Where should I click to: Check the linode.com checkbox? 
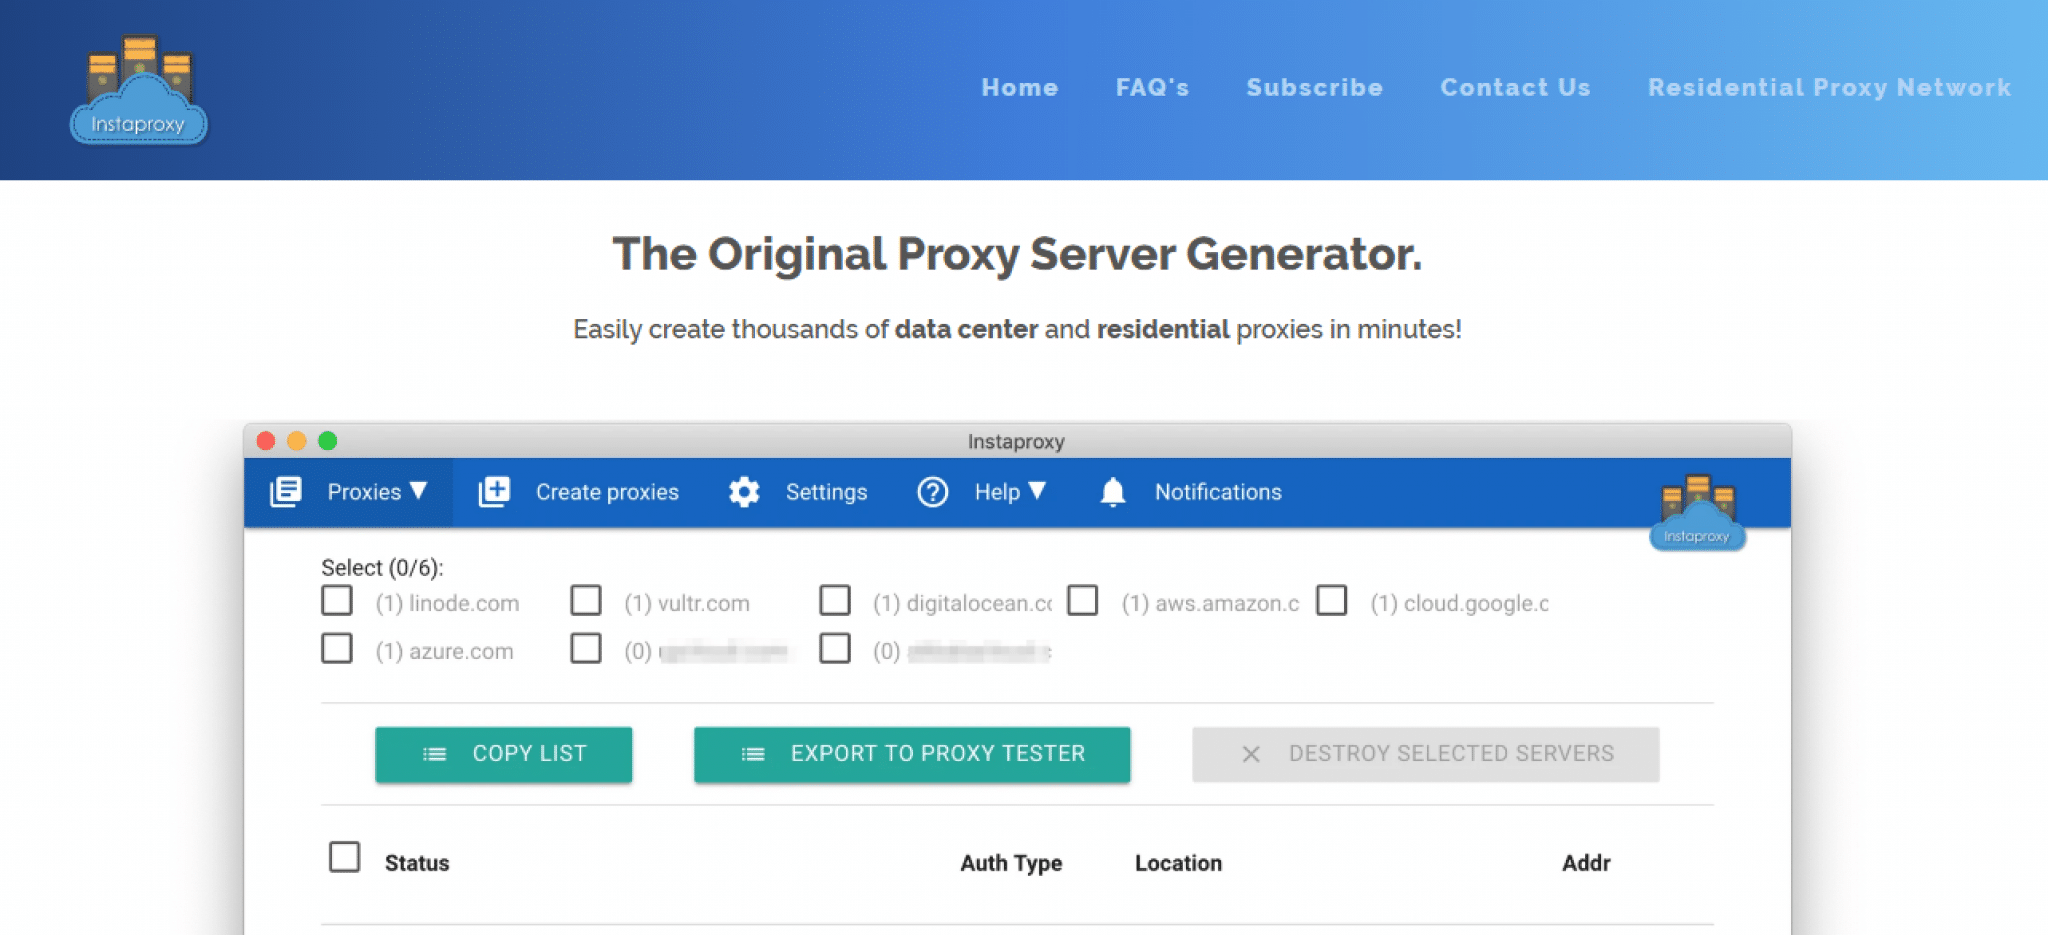point(337,601)
